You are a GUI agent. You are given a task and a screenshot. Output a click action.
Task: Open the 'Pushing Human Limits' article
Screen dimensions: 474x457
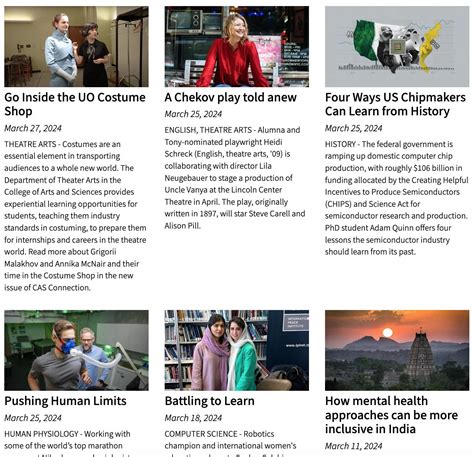pyautogui.click(x=65, y=401)
